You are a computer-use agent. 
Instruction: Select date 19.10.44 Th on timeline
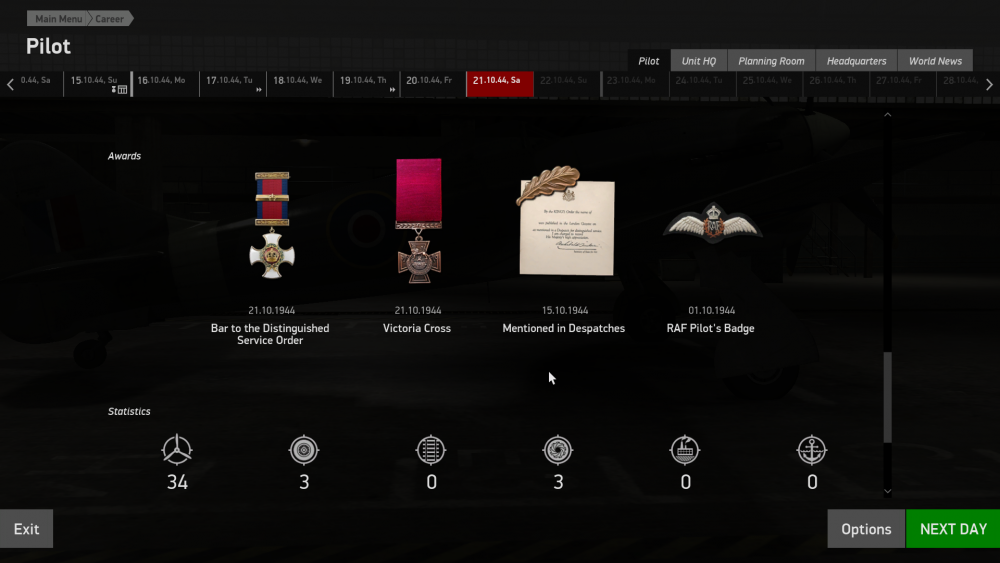pos(367,84)
